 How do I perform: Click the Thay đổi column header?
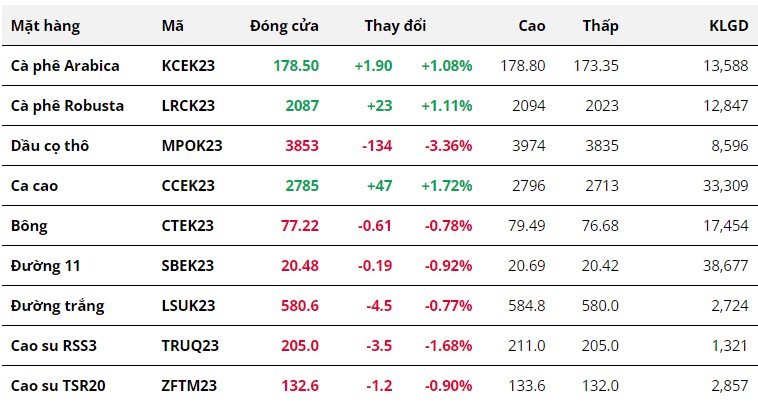pos(394,25)
